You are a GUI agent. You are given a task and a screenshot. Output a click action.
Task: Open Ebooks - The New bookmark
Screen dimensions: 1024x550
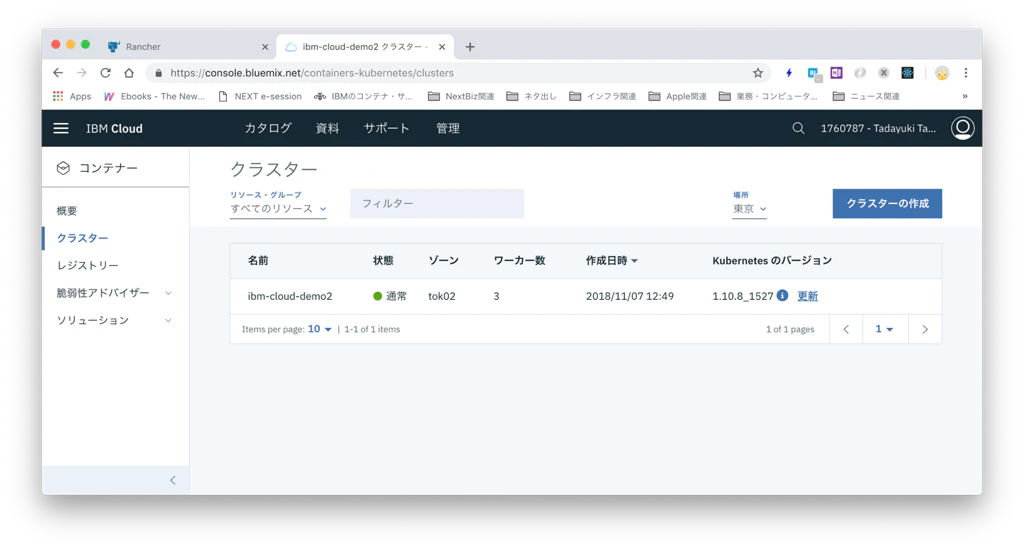[154, 96]
